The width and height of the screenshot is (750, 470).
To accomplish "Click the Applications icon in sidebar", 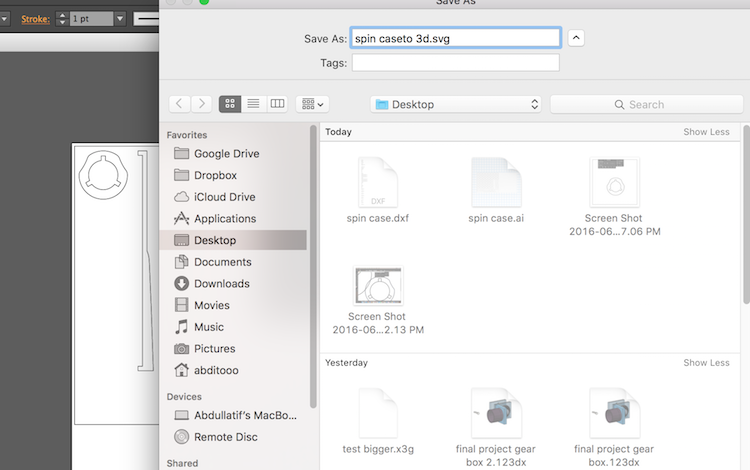I will 181,218.
